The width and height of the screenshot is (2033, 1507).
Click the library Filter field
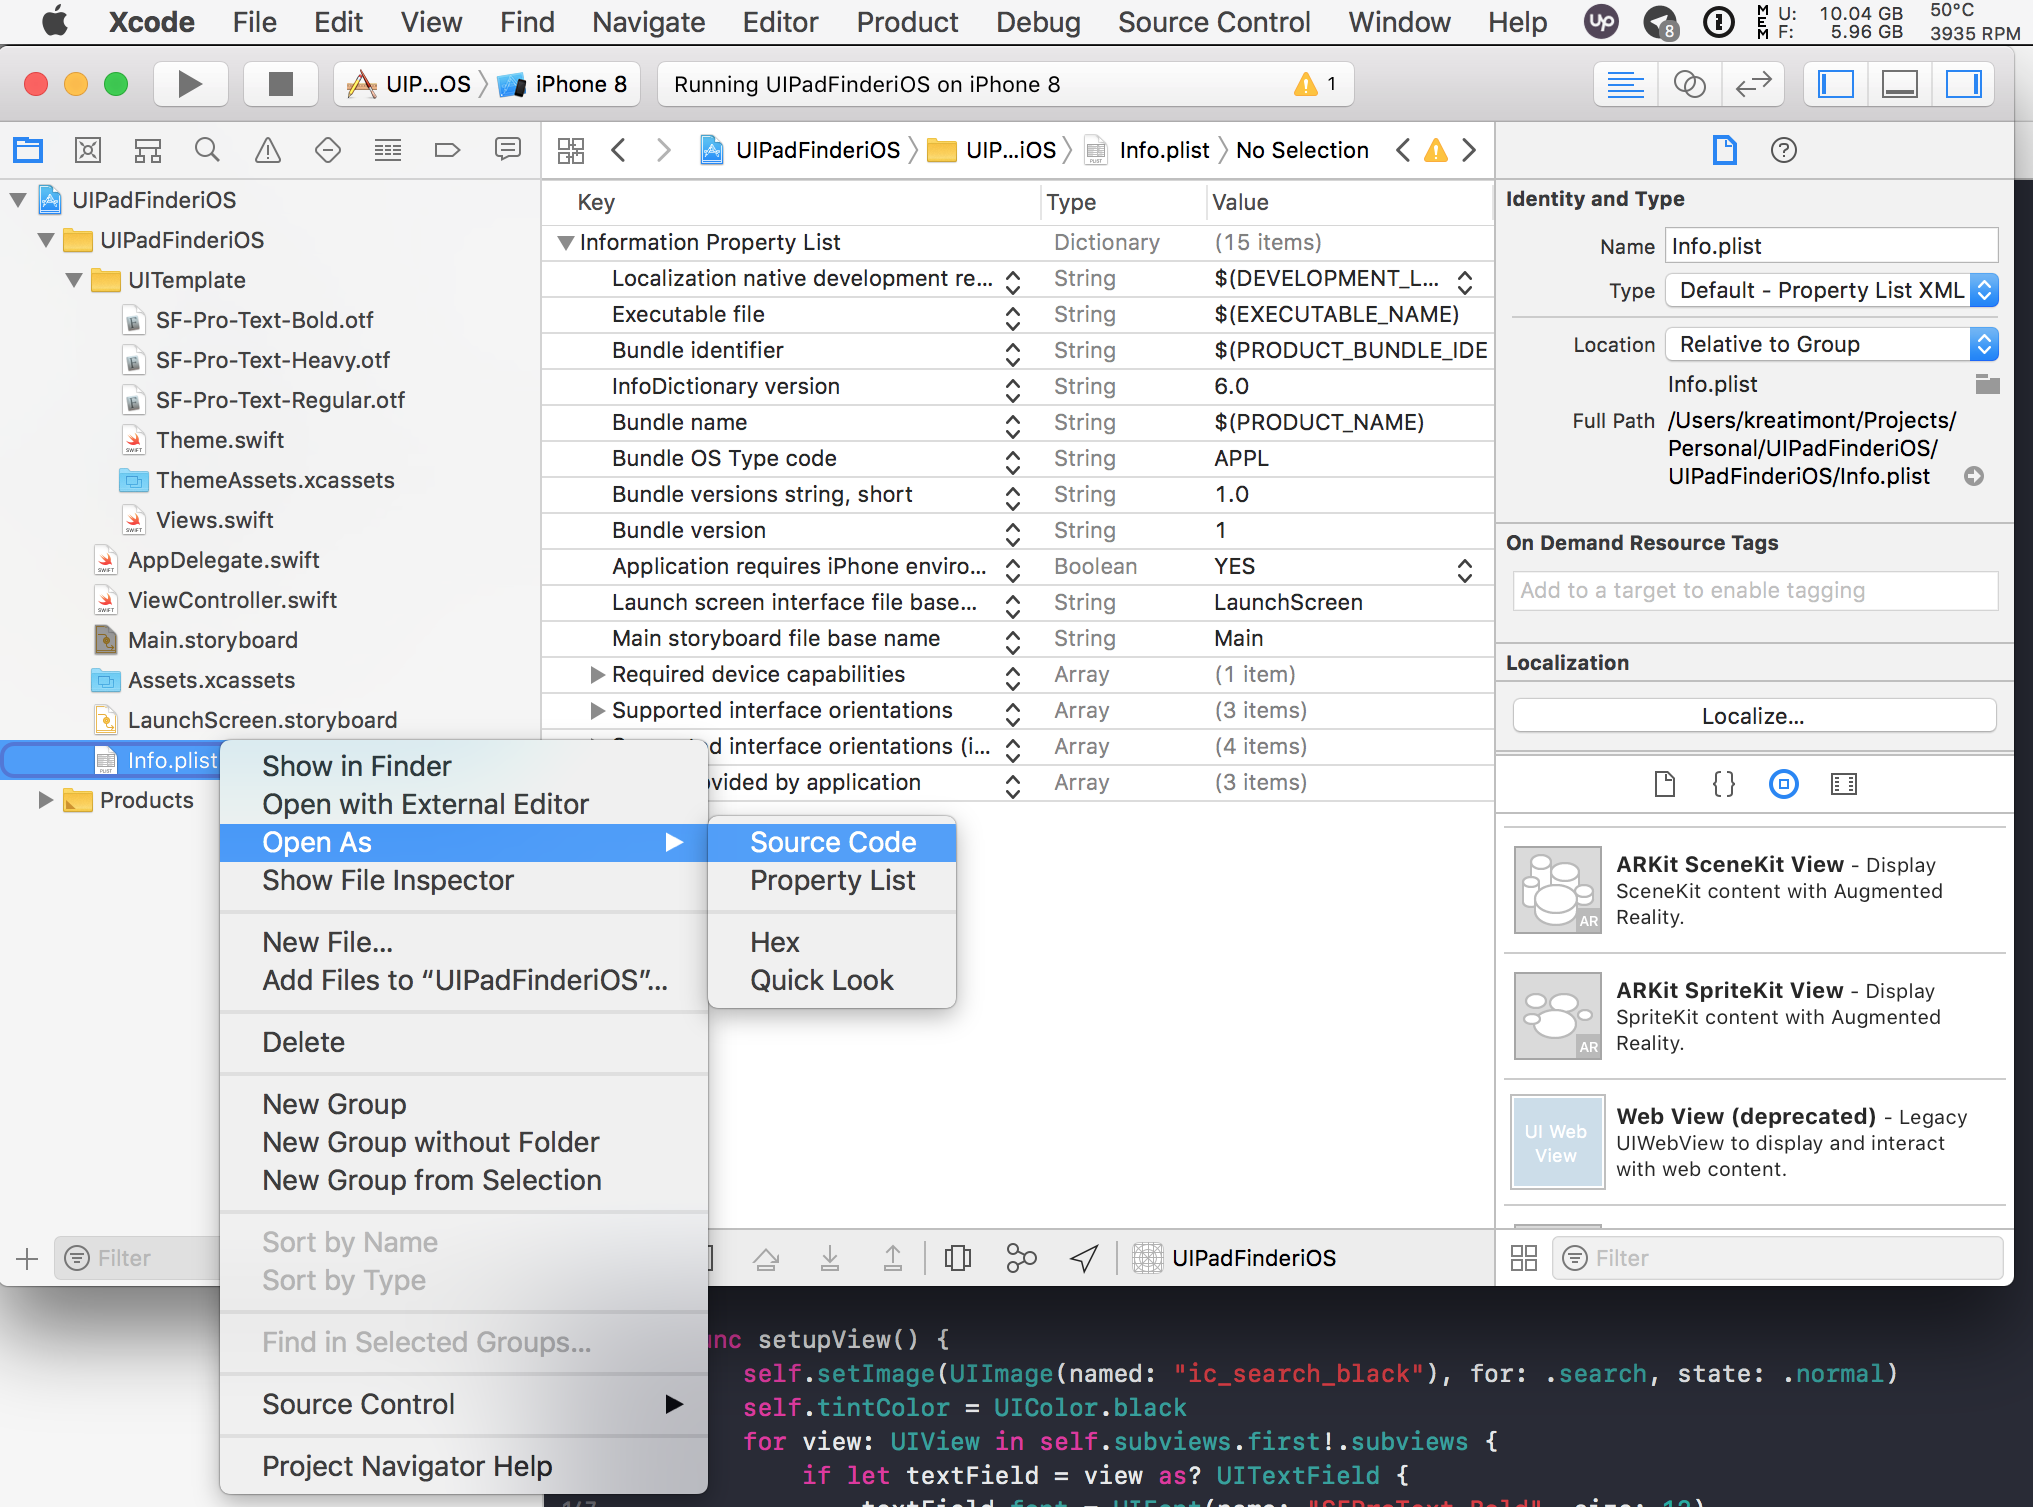(x=1778, y=1258)
